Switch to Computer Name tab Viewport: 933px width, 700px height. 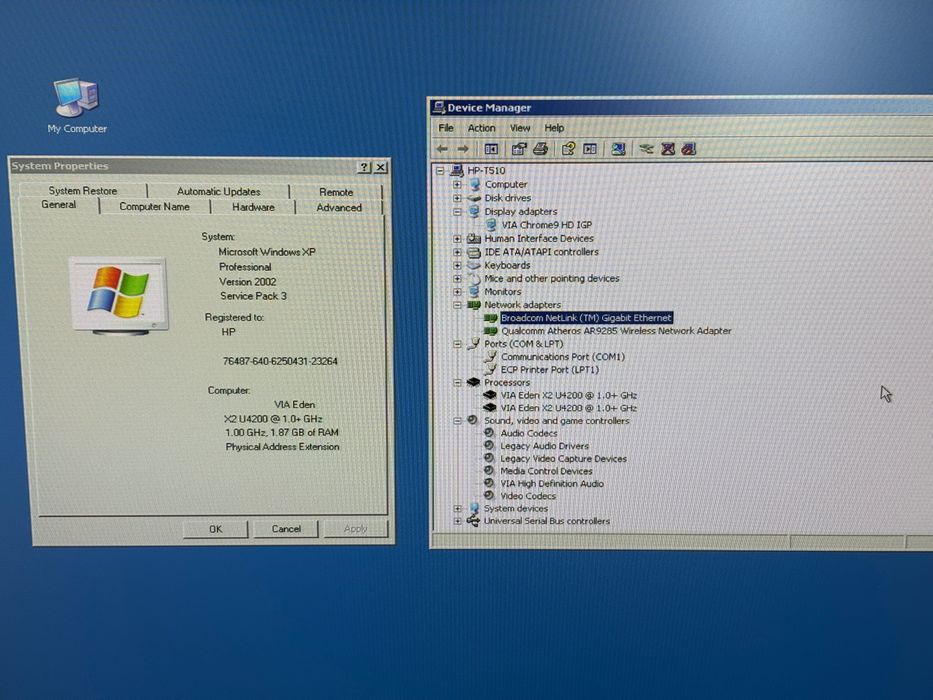(154, 207)
